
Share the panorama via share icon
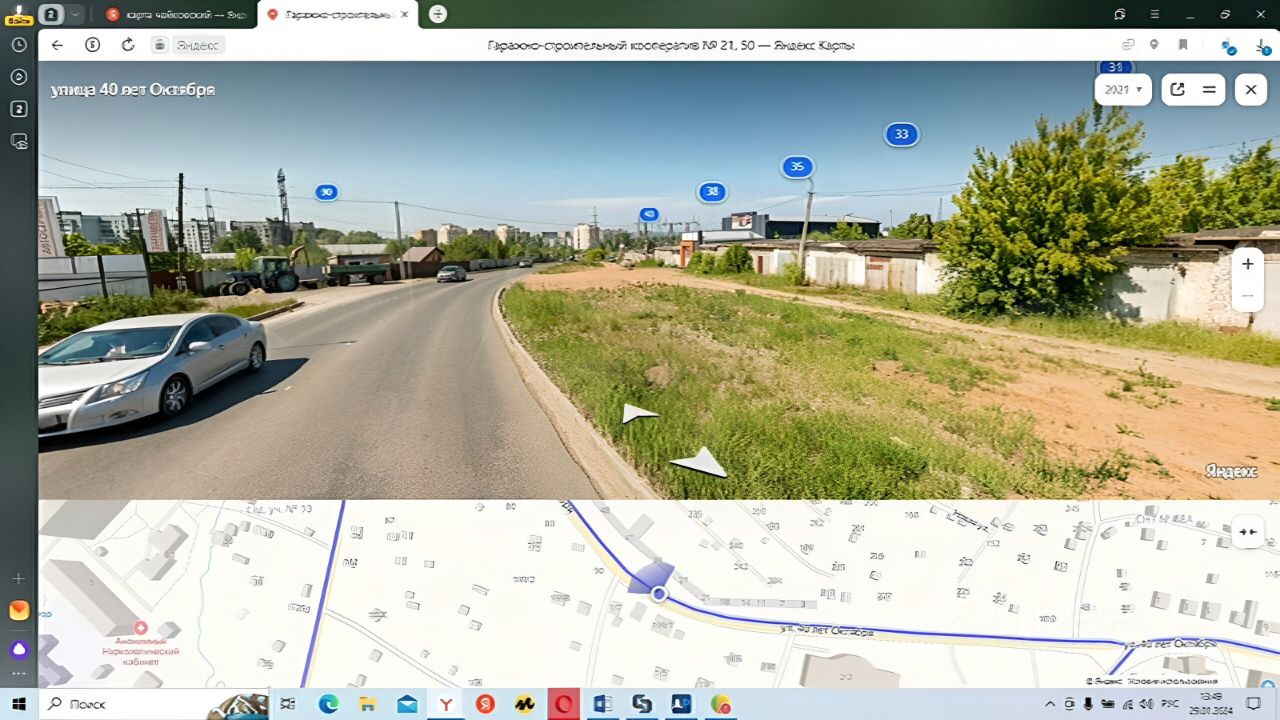[1178, 89]
